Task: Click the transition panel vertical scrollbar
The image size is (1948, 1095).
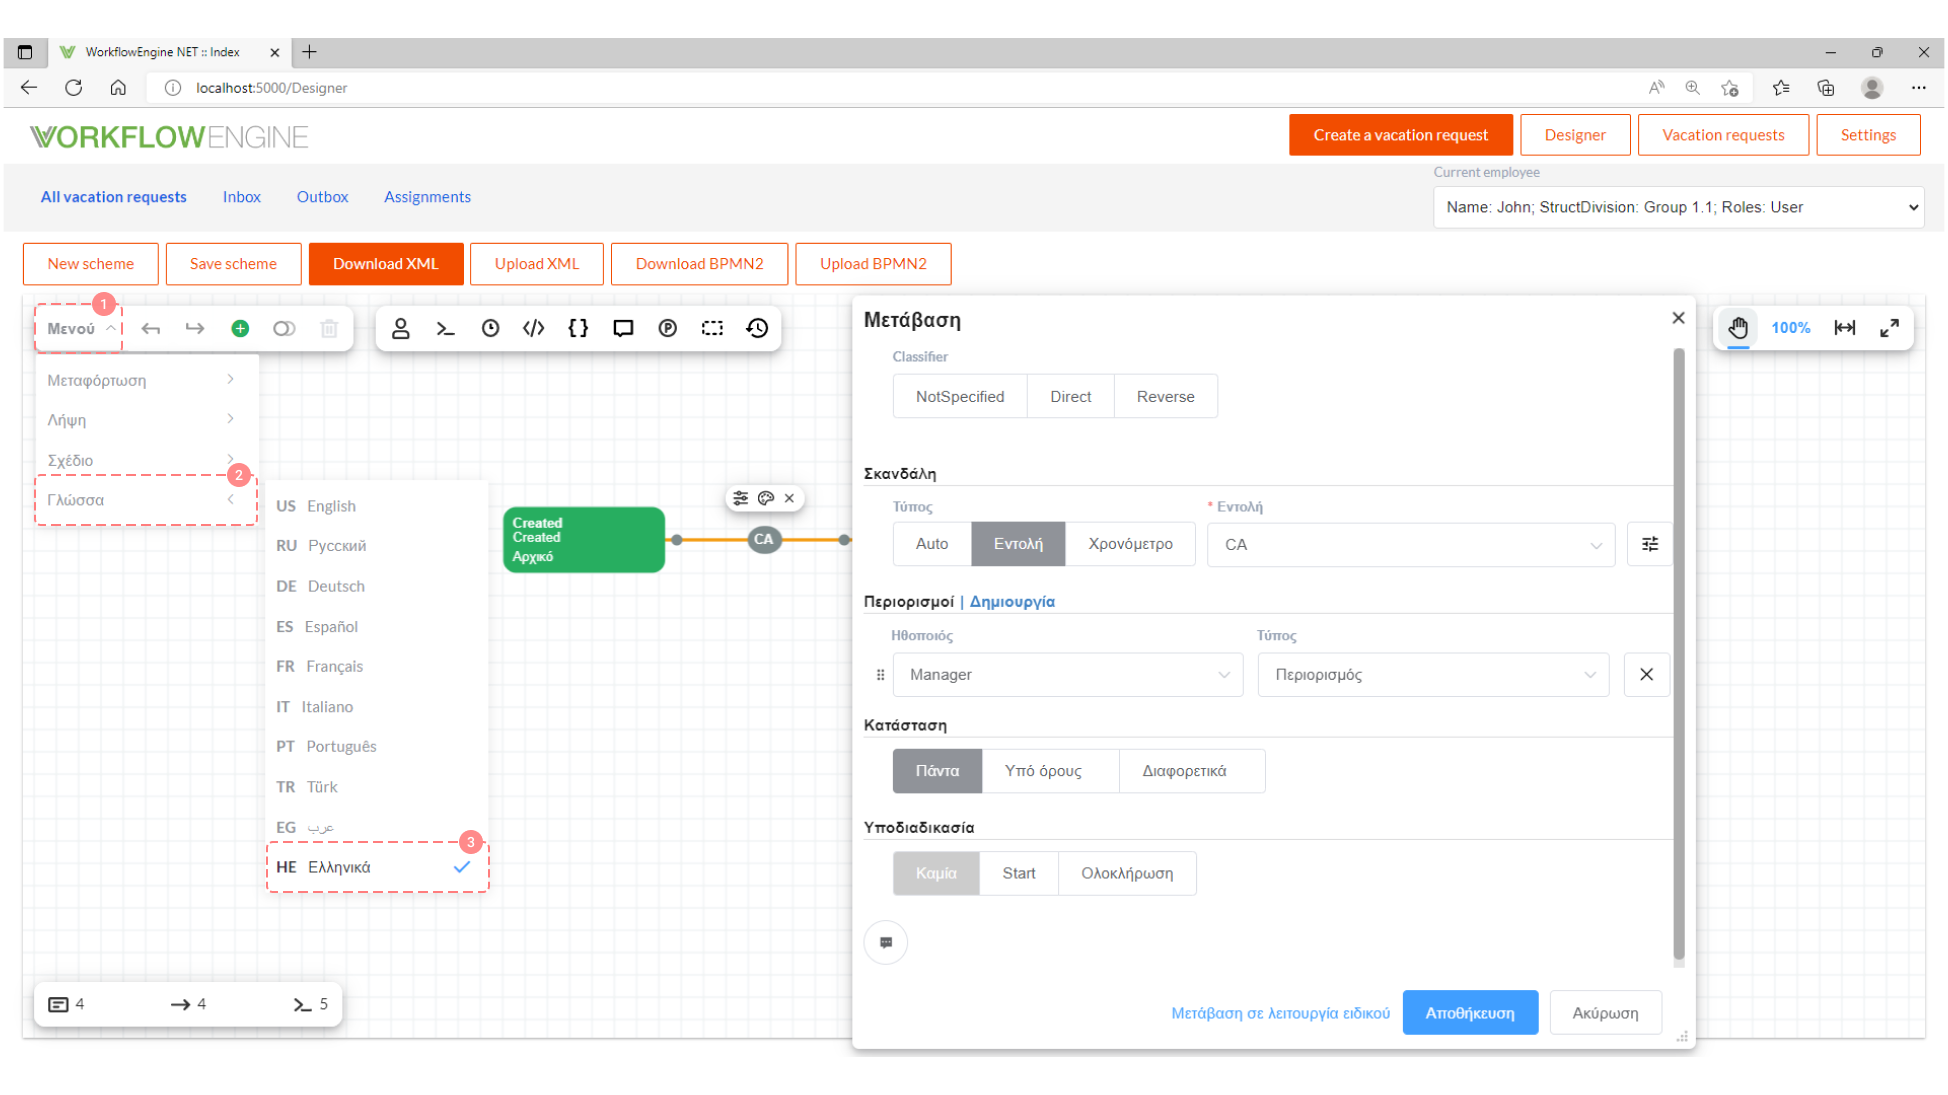Action: coord(1679,655)
